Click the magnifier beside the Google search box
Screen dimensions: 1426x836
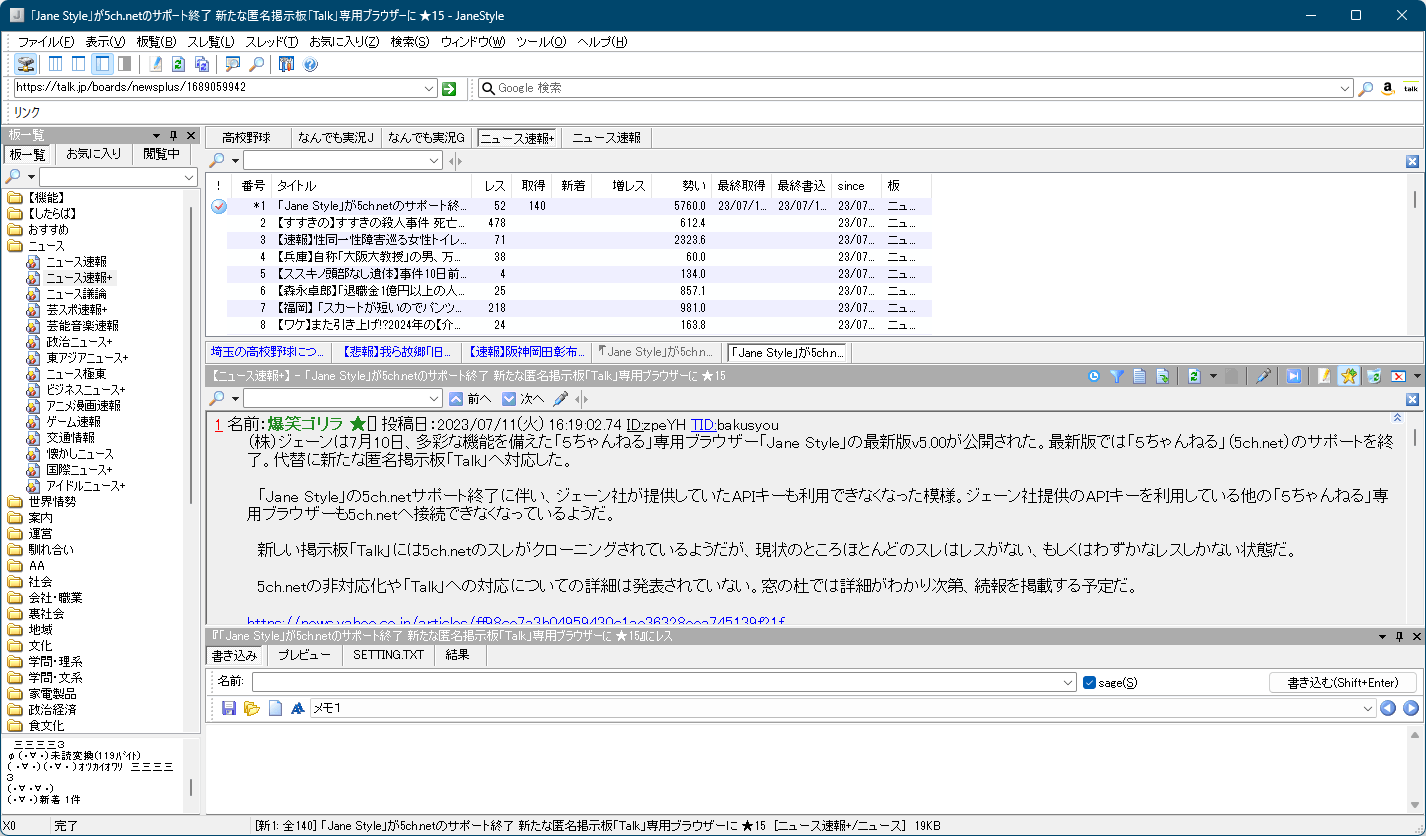pyautogui.click(x=1365, y=88)
